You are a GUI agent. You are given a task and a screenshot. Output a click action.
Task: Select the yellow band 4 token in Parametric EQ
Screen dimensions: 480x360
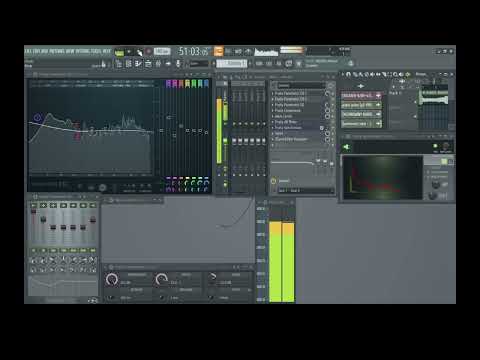point(187,83)
